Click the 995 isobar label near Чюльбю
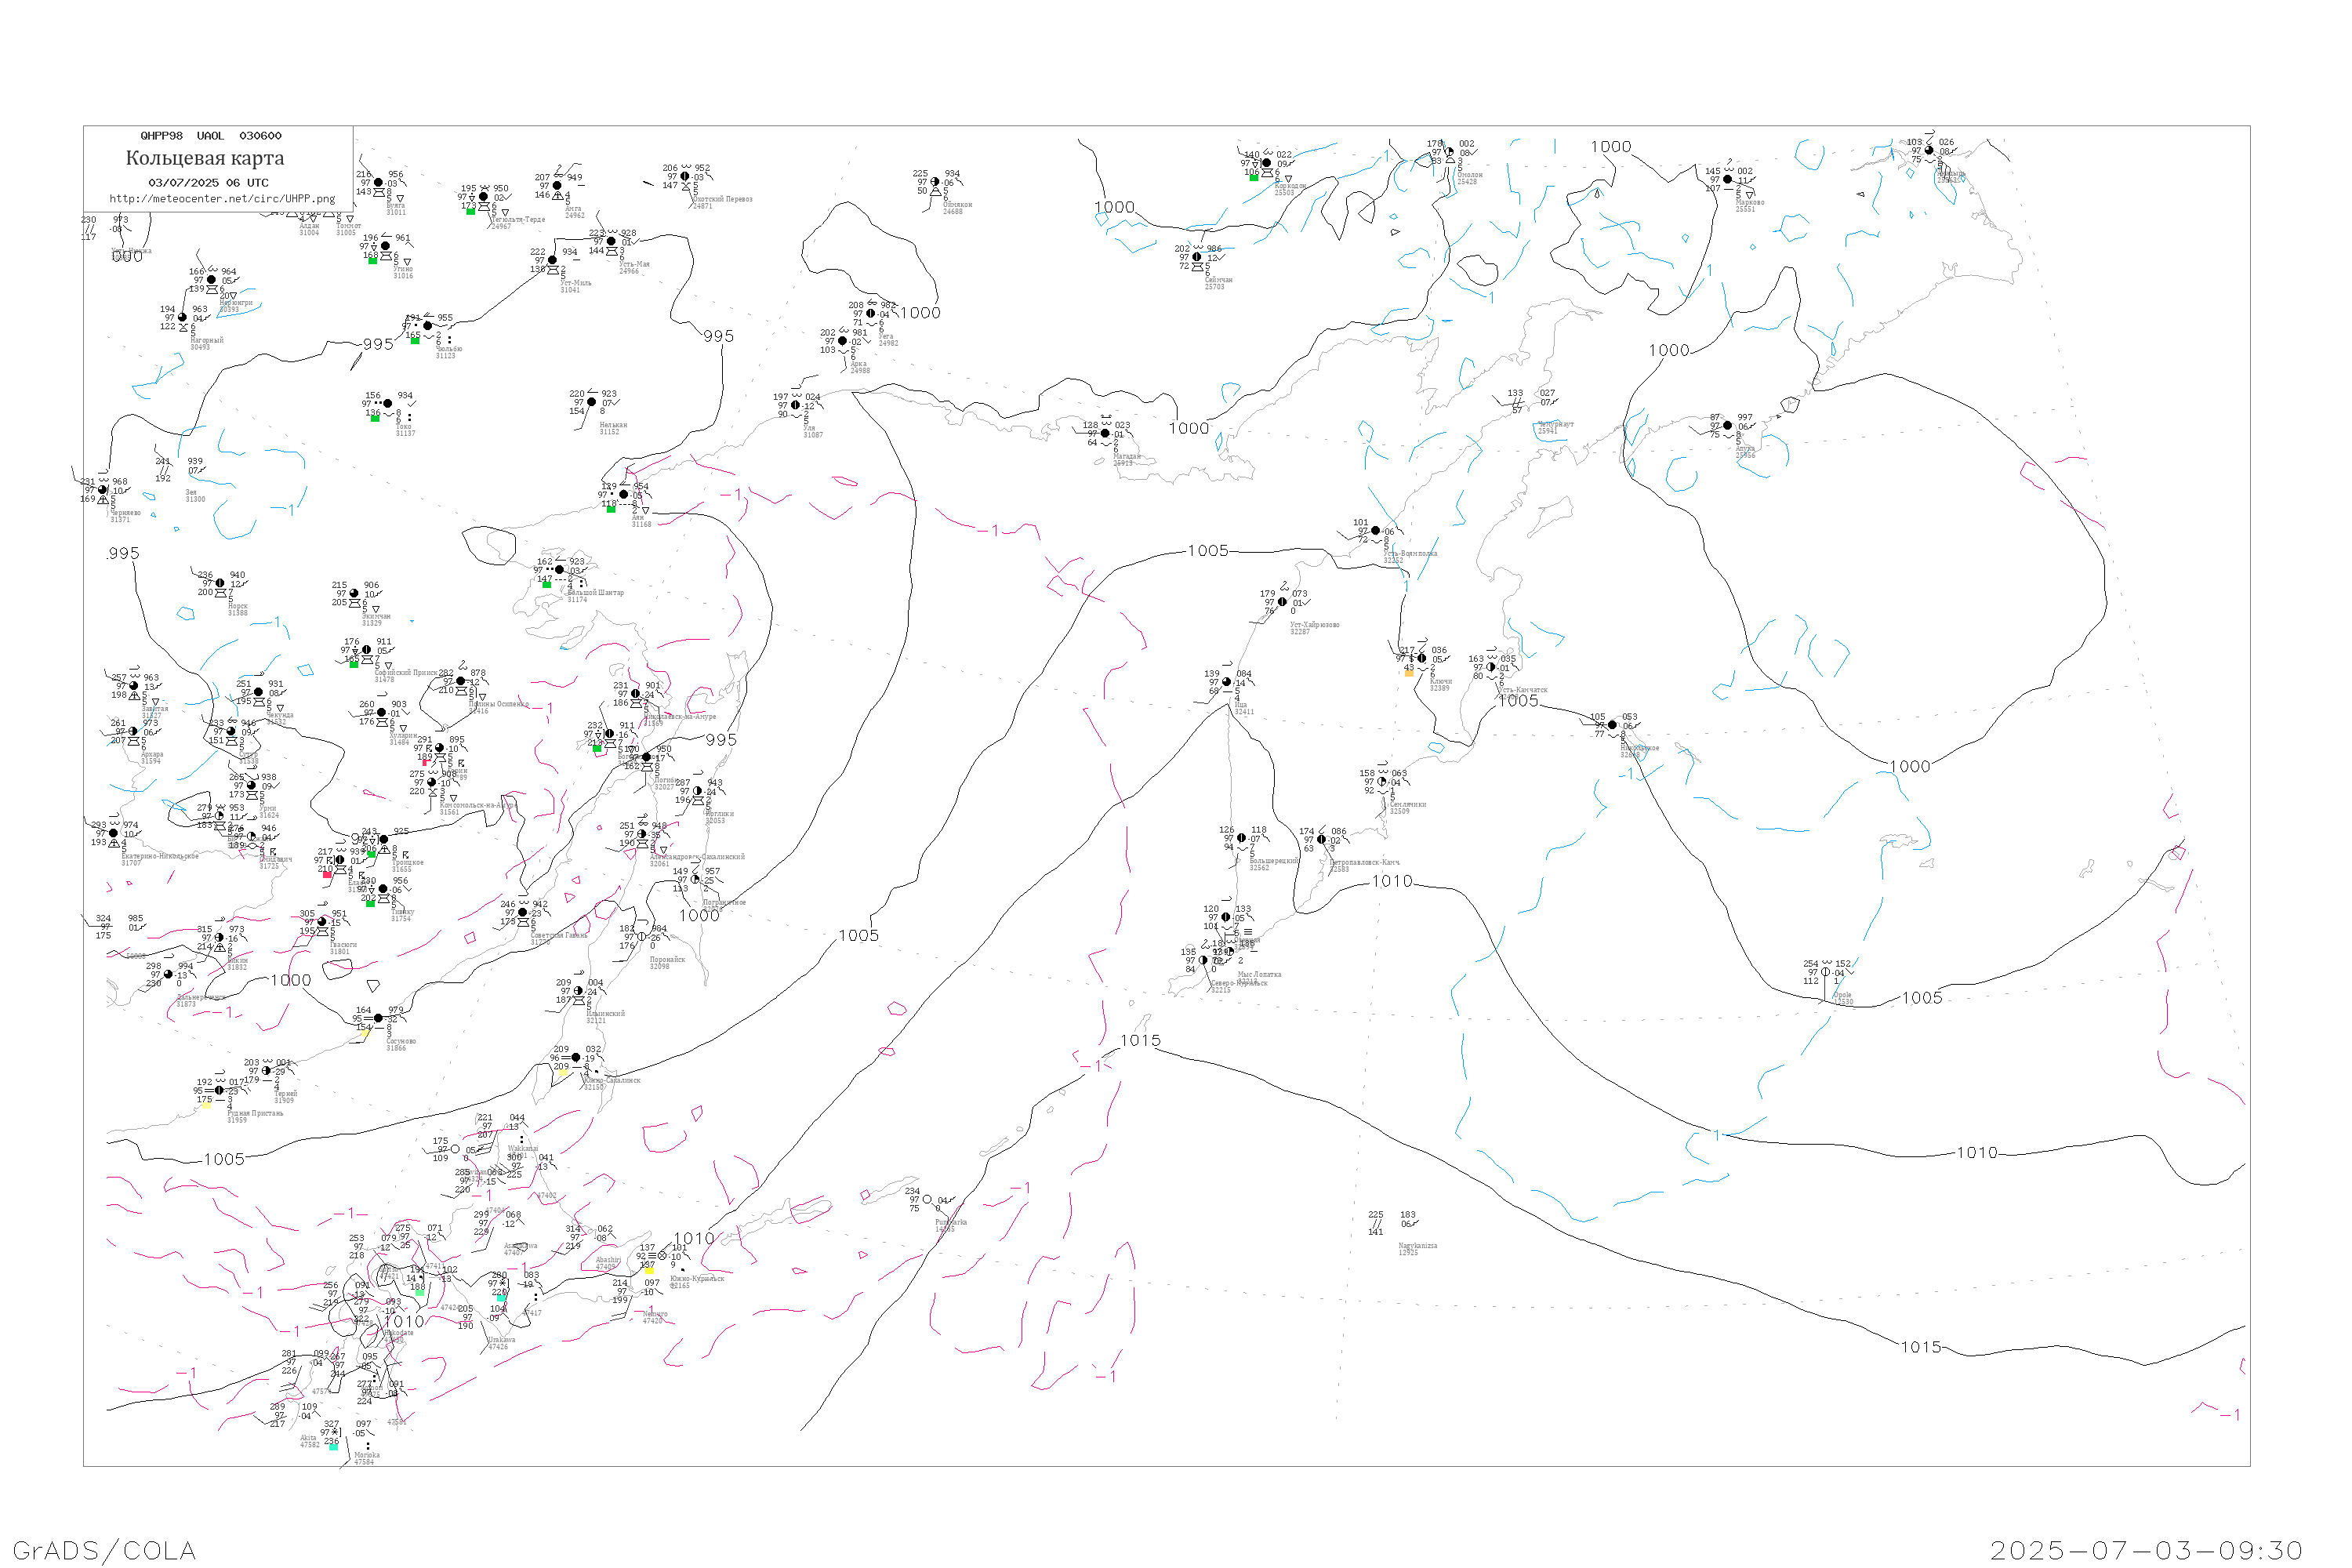 tap(378, 344)
